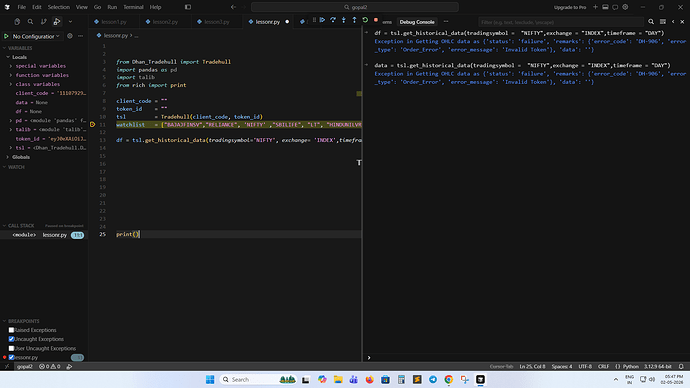Image resolution: width=690 pixels, height=388 pixels.
Task: Toggle the console view mode icon
Action: (663, 22)
